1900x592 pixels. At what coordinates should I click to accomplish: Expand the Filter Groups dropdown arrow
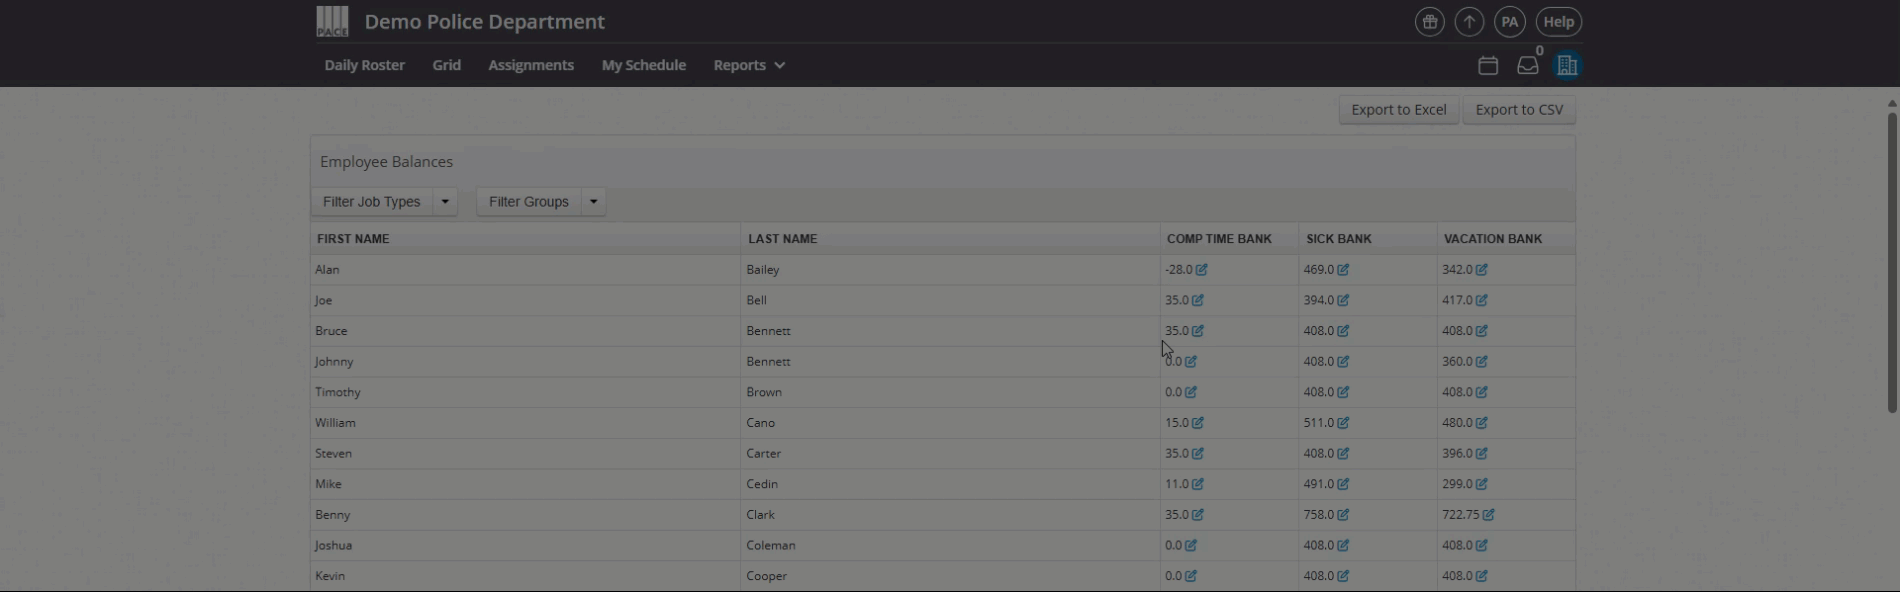click(593, 202)
